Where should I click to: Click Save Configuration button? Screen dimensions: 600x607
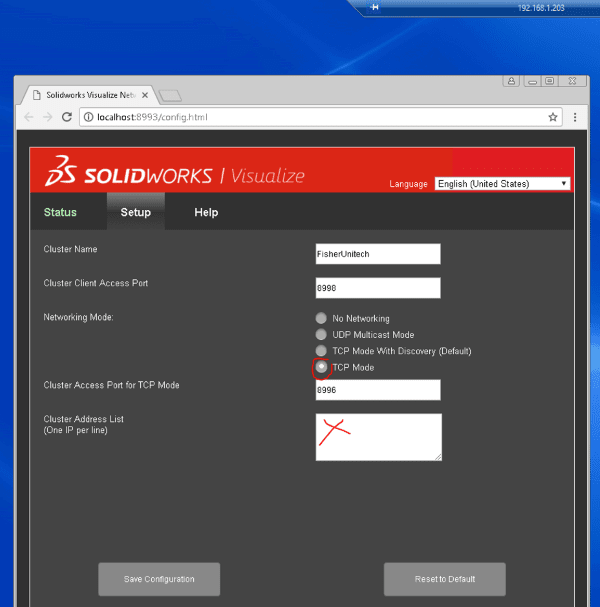(159, 579)
